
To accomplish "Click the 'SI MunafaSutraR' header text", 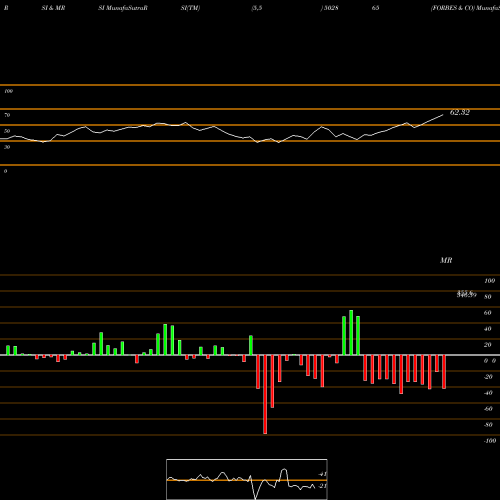I will pos(123,8).
